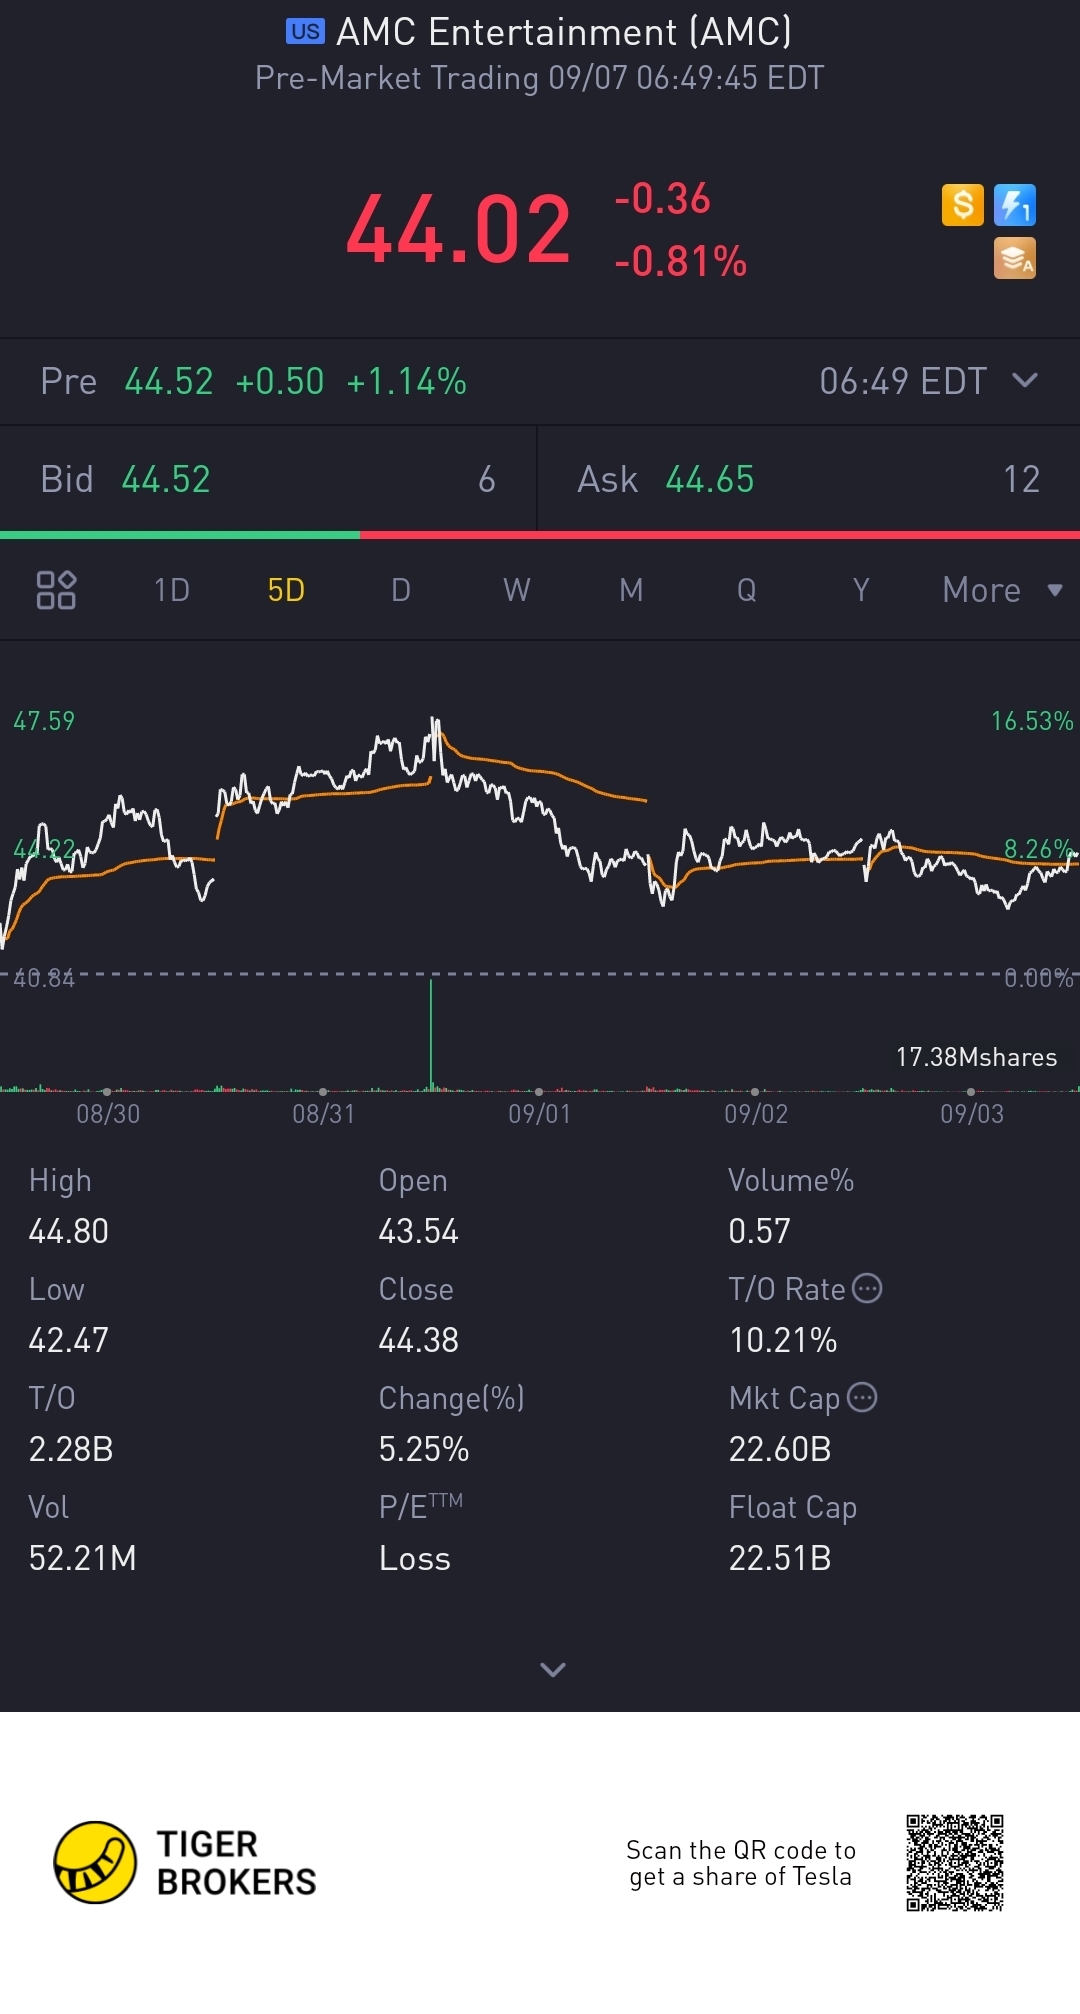Tap the blue lightning bolt badge icon
The image size is (1080, 2014).
pyautogui.click(x=1015, y=205)
